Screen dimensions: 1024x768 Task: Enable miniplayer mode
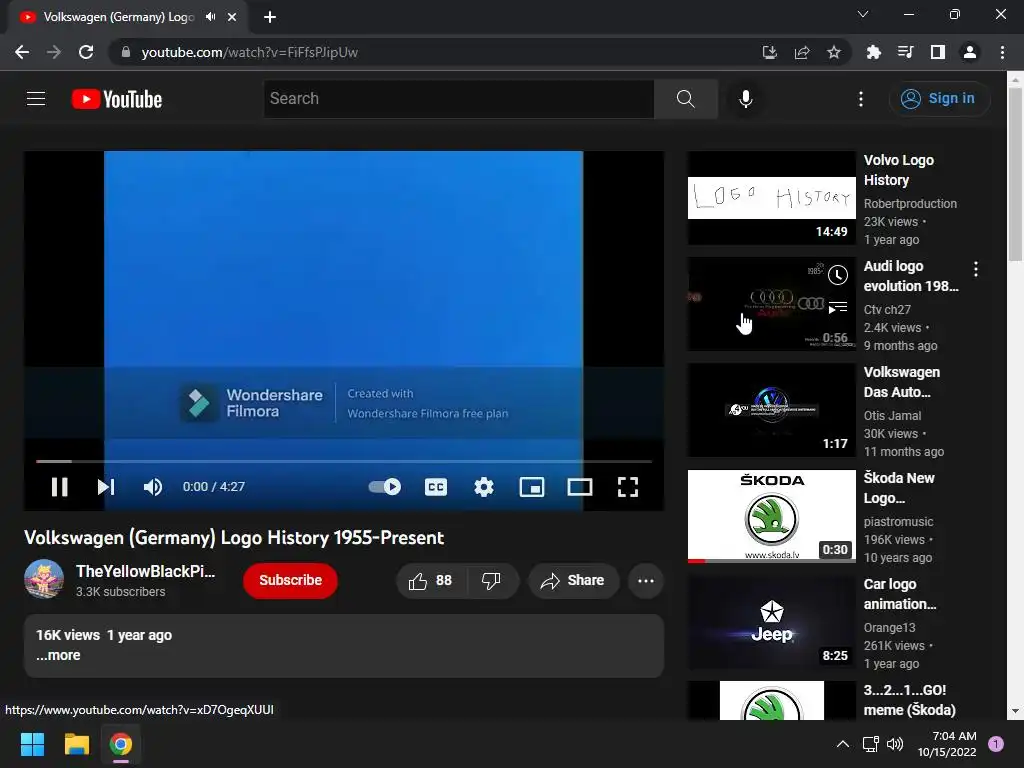[x=532, y=487]
